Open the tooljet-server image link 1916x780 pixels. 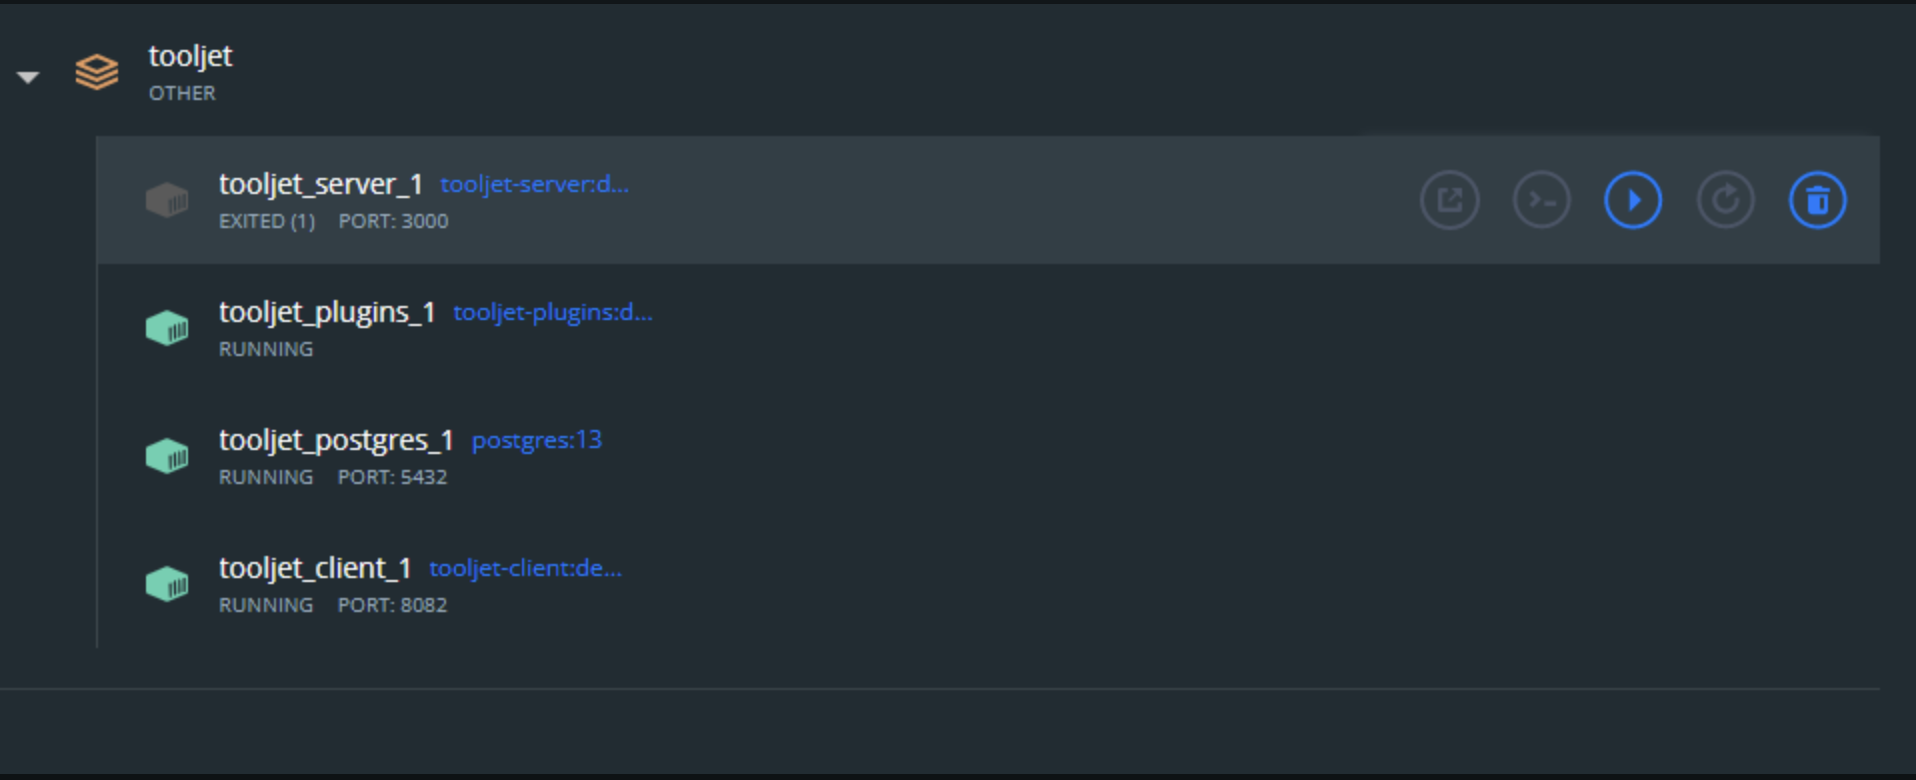coord(534,184)
